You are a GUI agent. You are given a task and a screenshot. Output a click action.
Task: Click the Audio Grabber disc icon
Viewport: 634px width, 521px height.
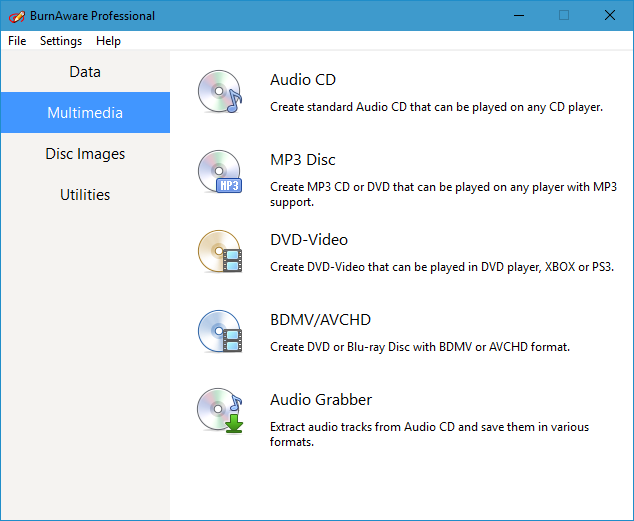click(220, 411)
